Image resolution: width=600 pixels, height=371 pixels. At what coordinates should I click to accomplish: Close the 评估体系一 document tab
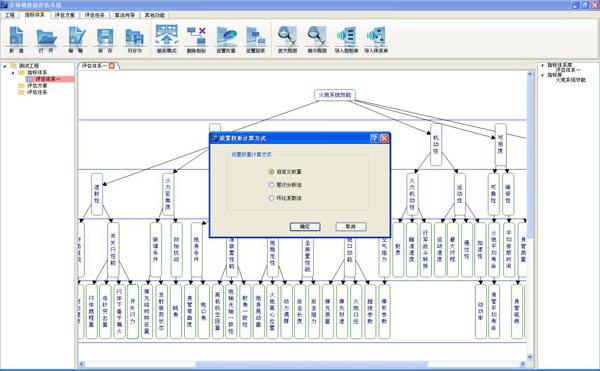[x=112, y=66]
